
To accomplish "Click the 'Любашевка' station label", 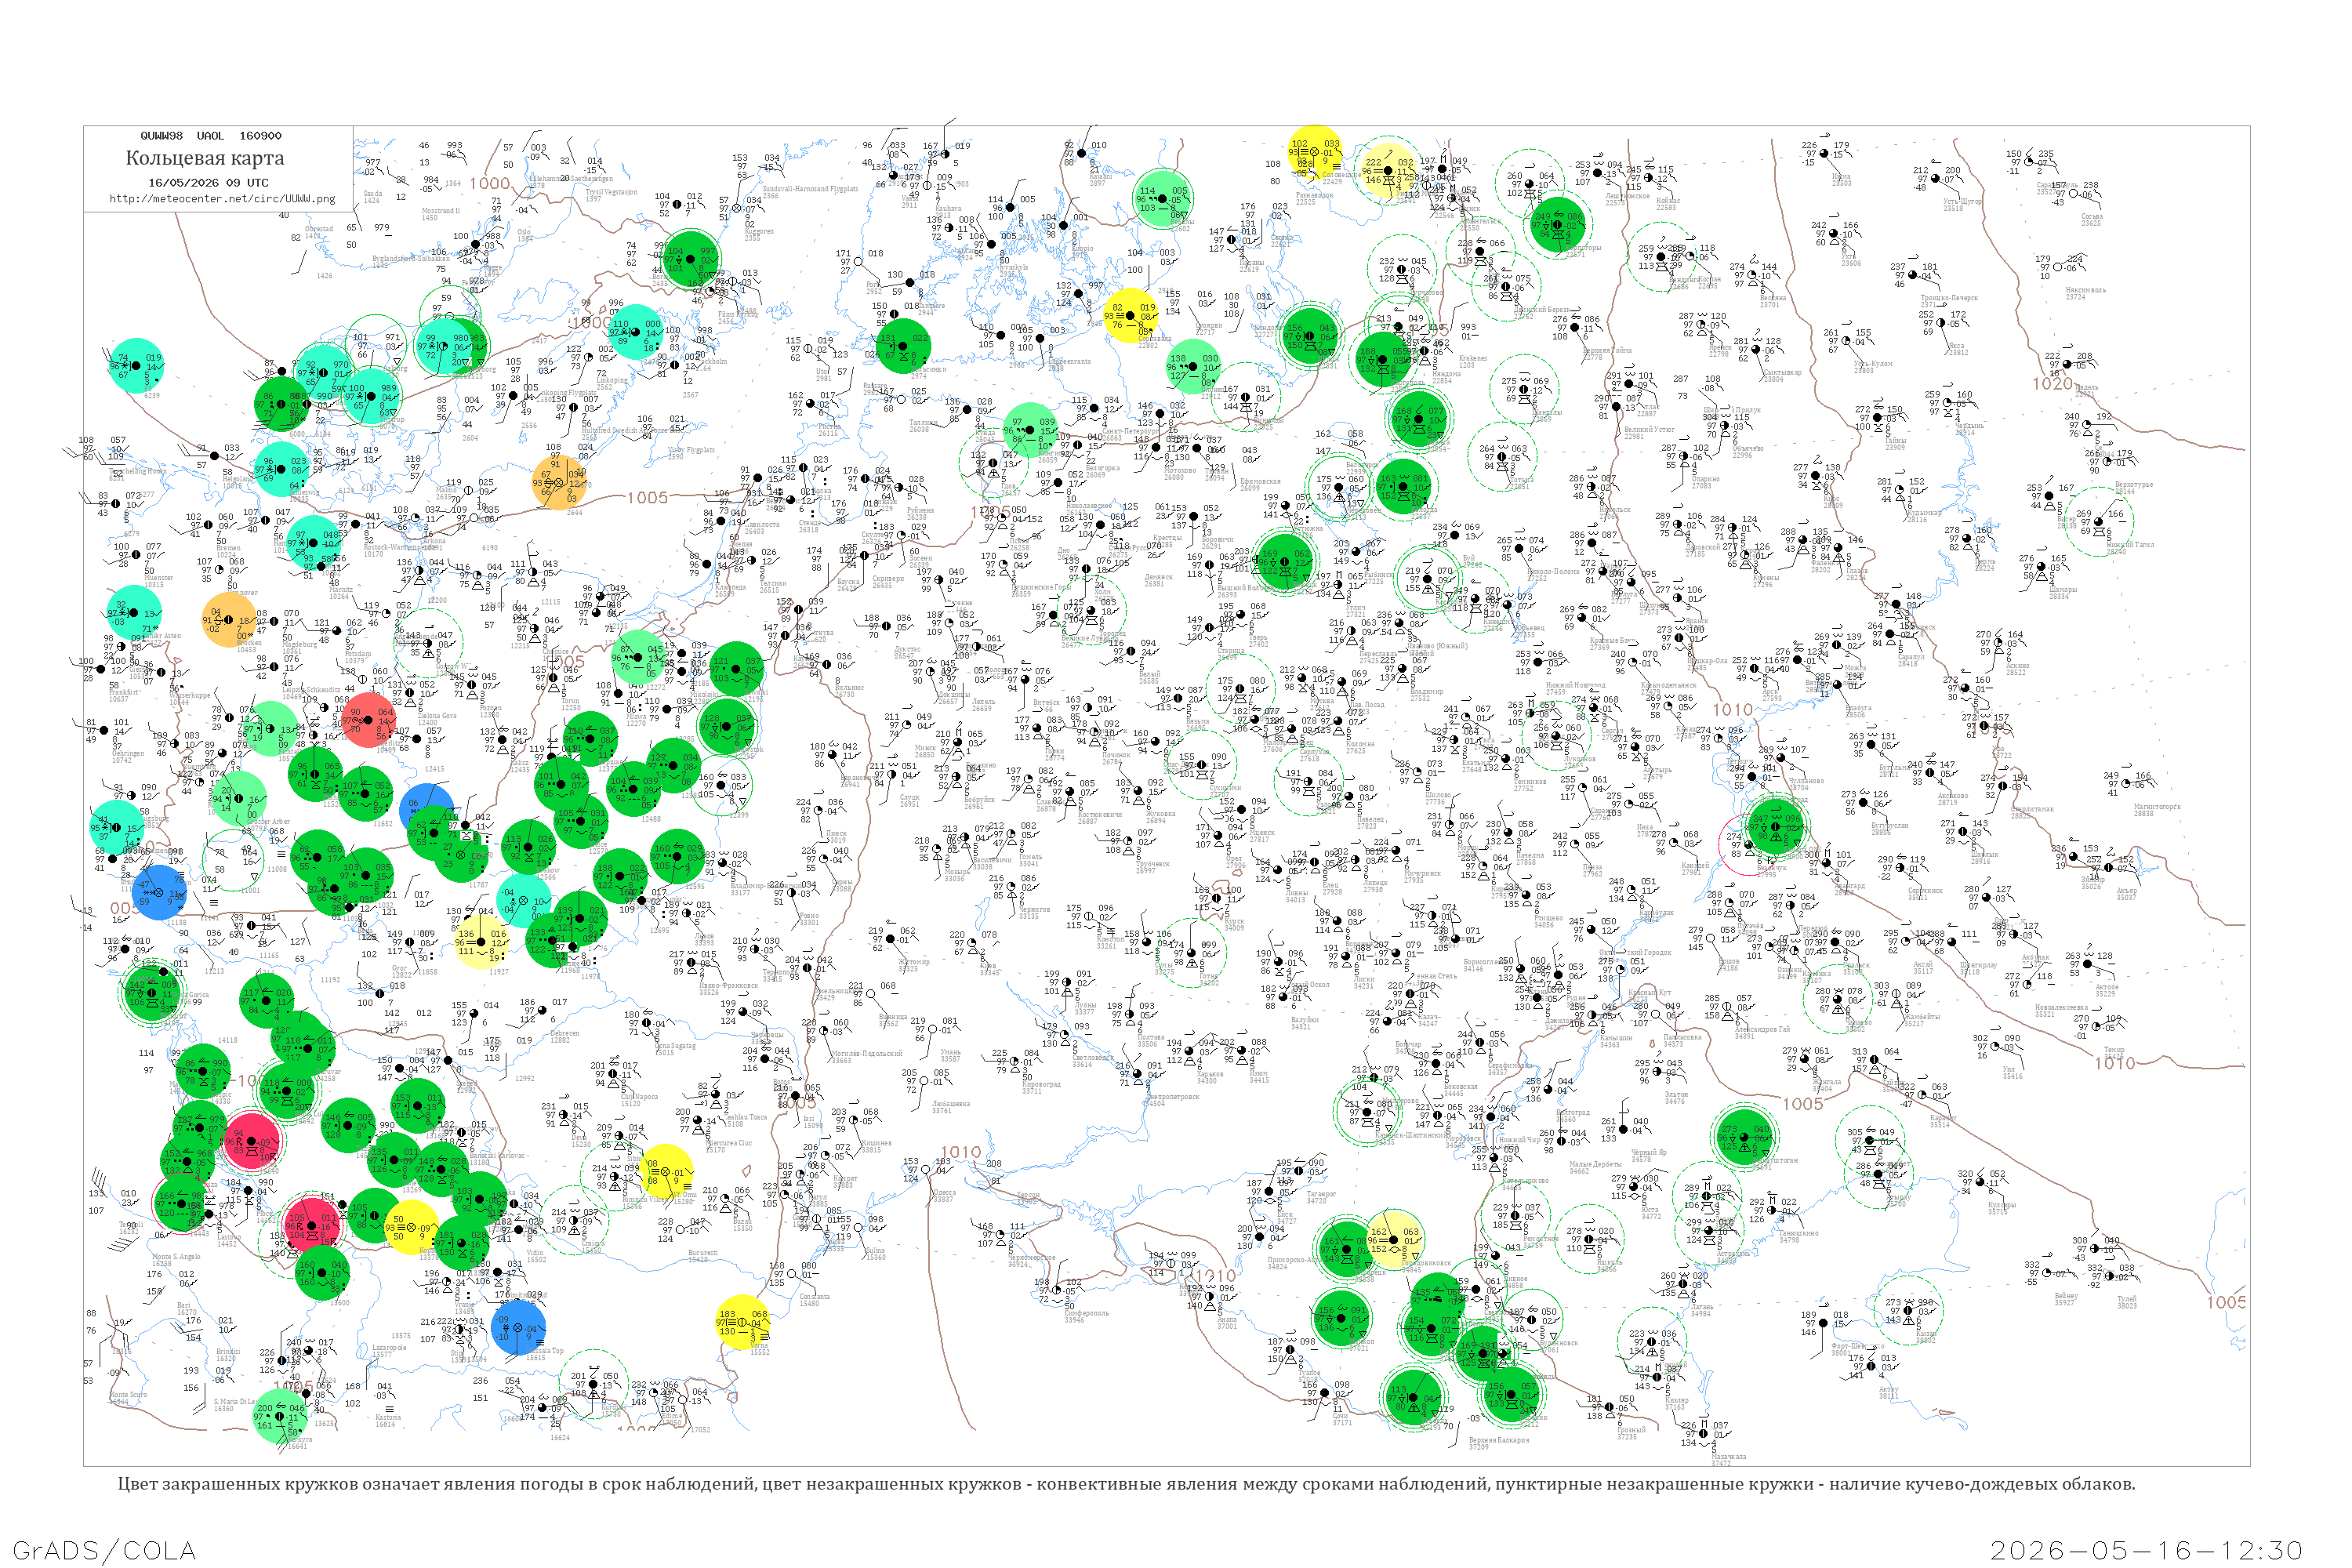I will pyautogui.click(x=950, y=1104).
